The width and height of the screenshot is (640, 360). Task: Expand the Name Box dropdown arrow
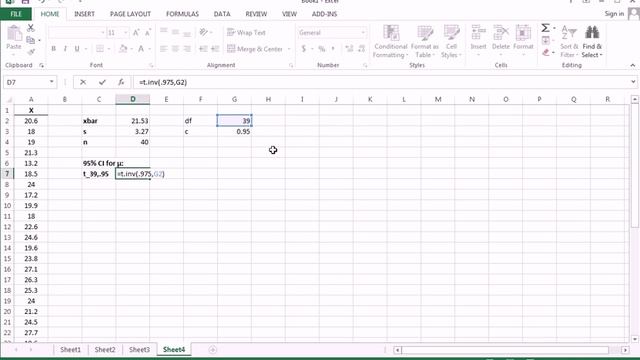tap(51, 82)
